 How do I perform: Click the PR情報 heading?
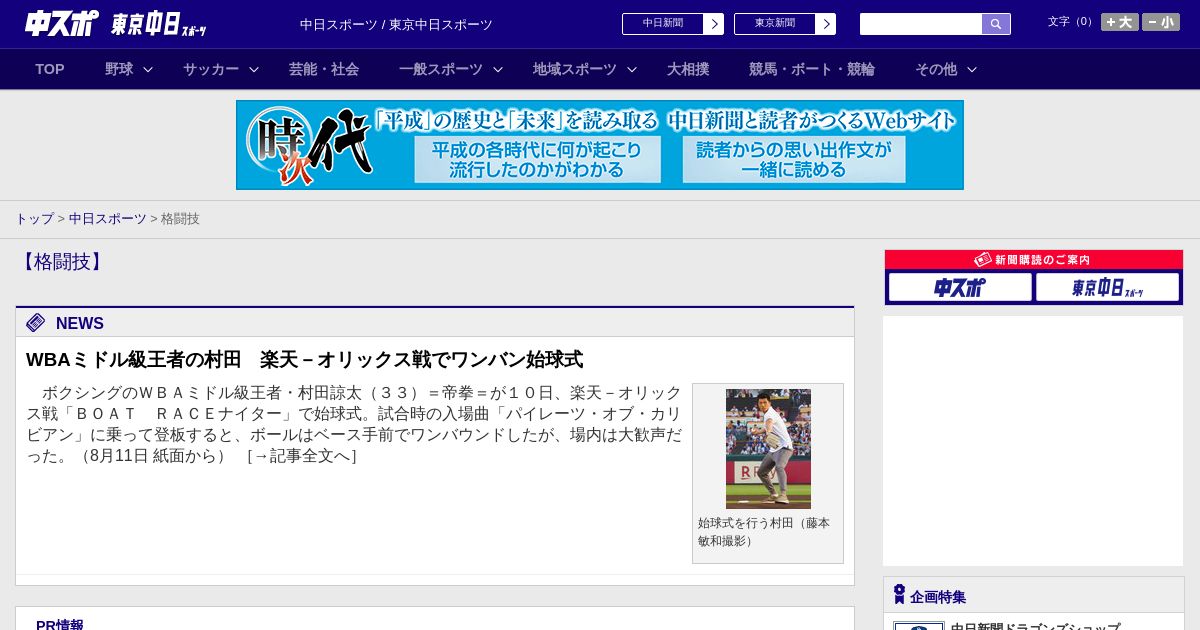(60, 624)
